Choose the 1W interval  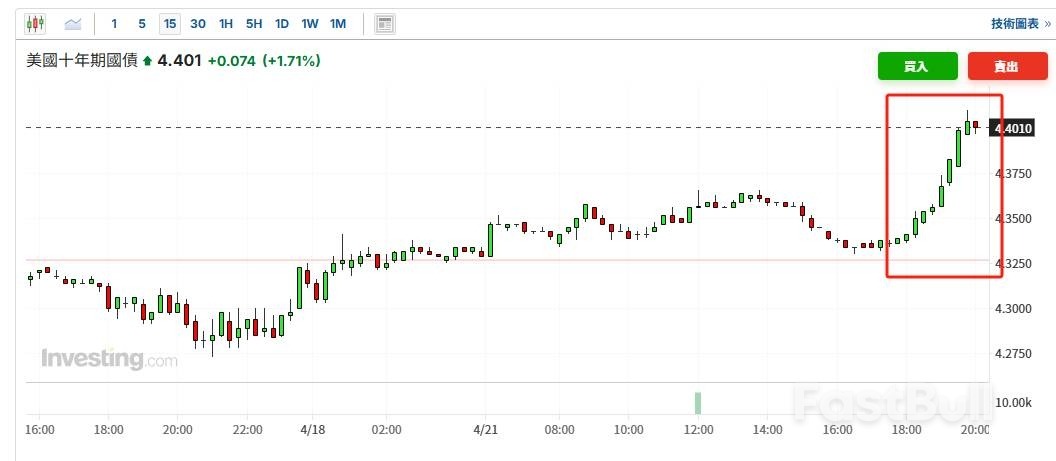[x=310, y=23]
